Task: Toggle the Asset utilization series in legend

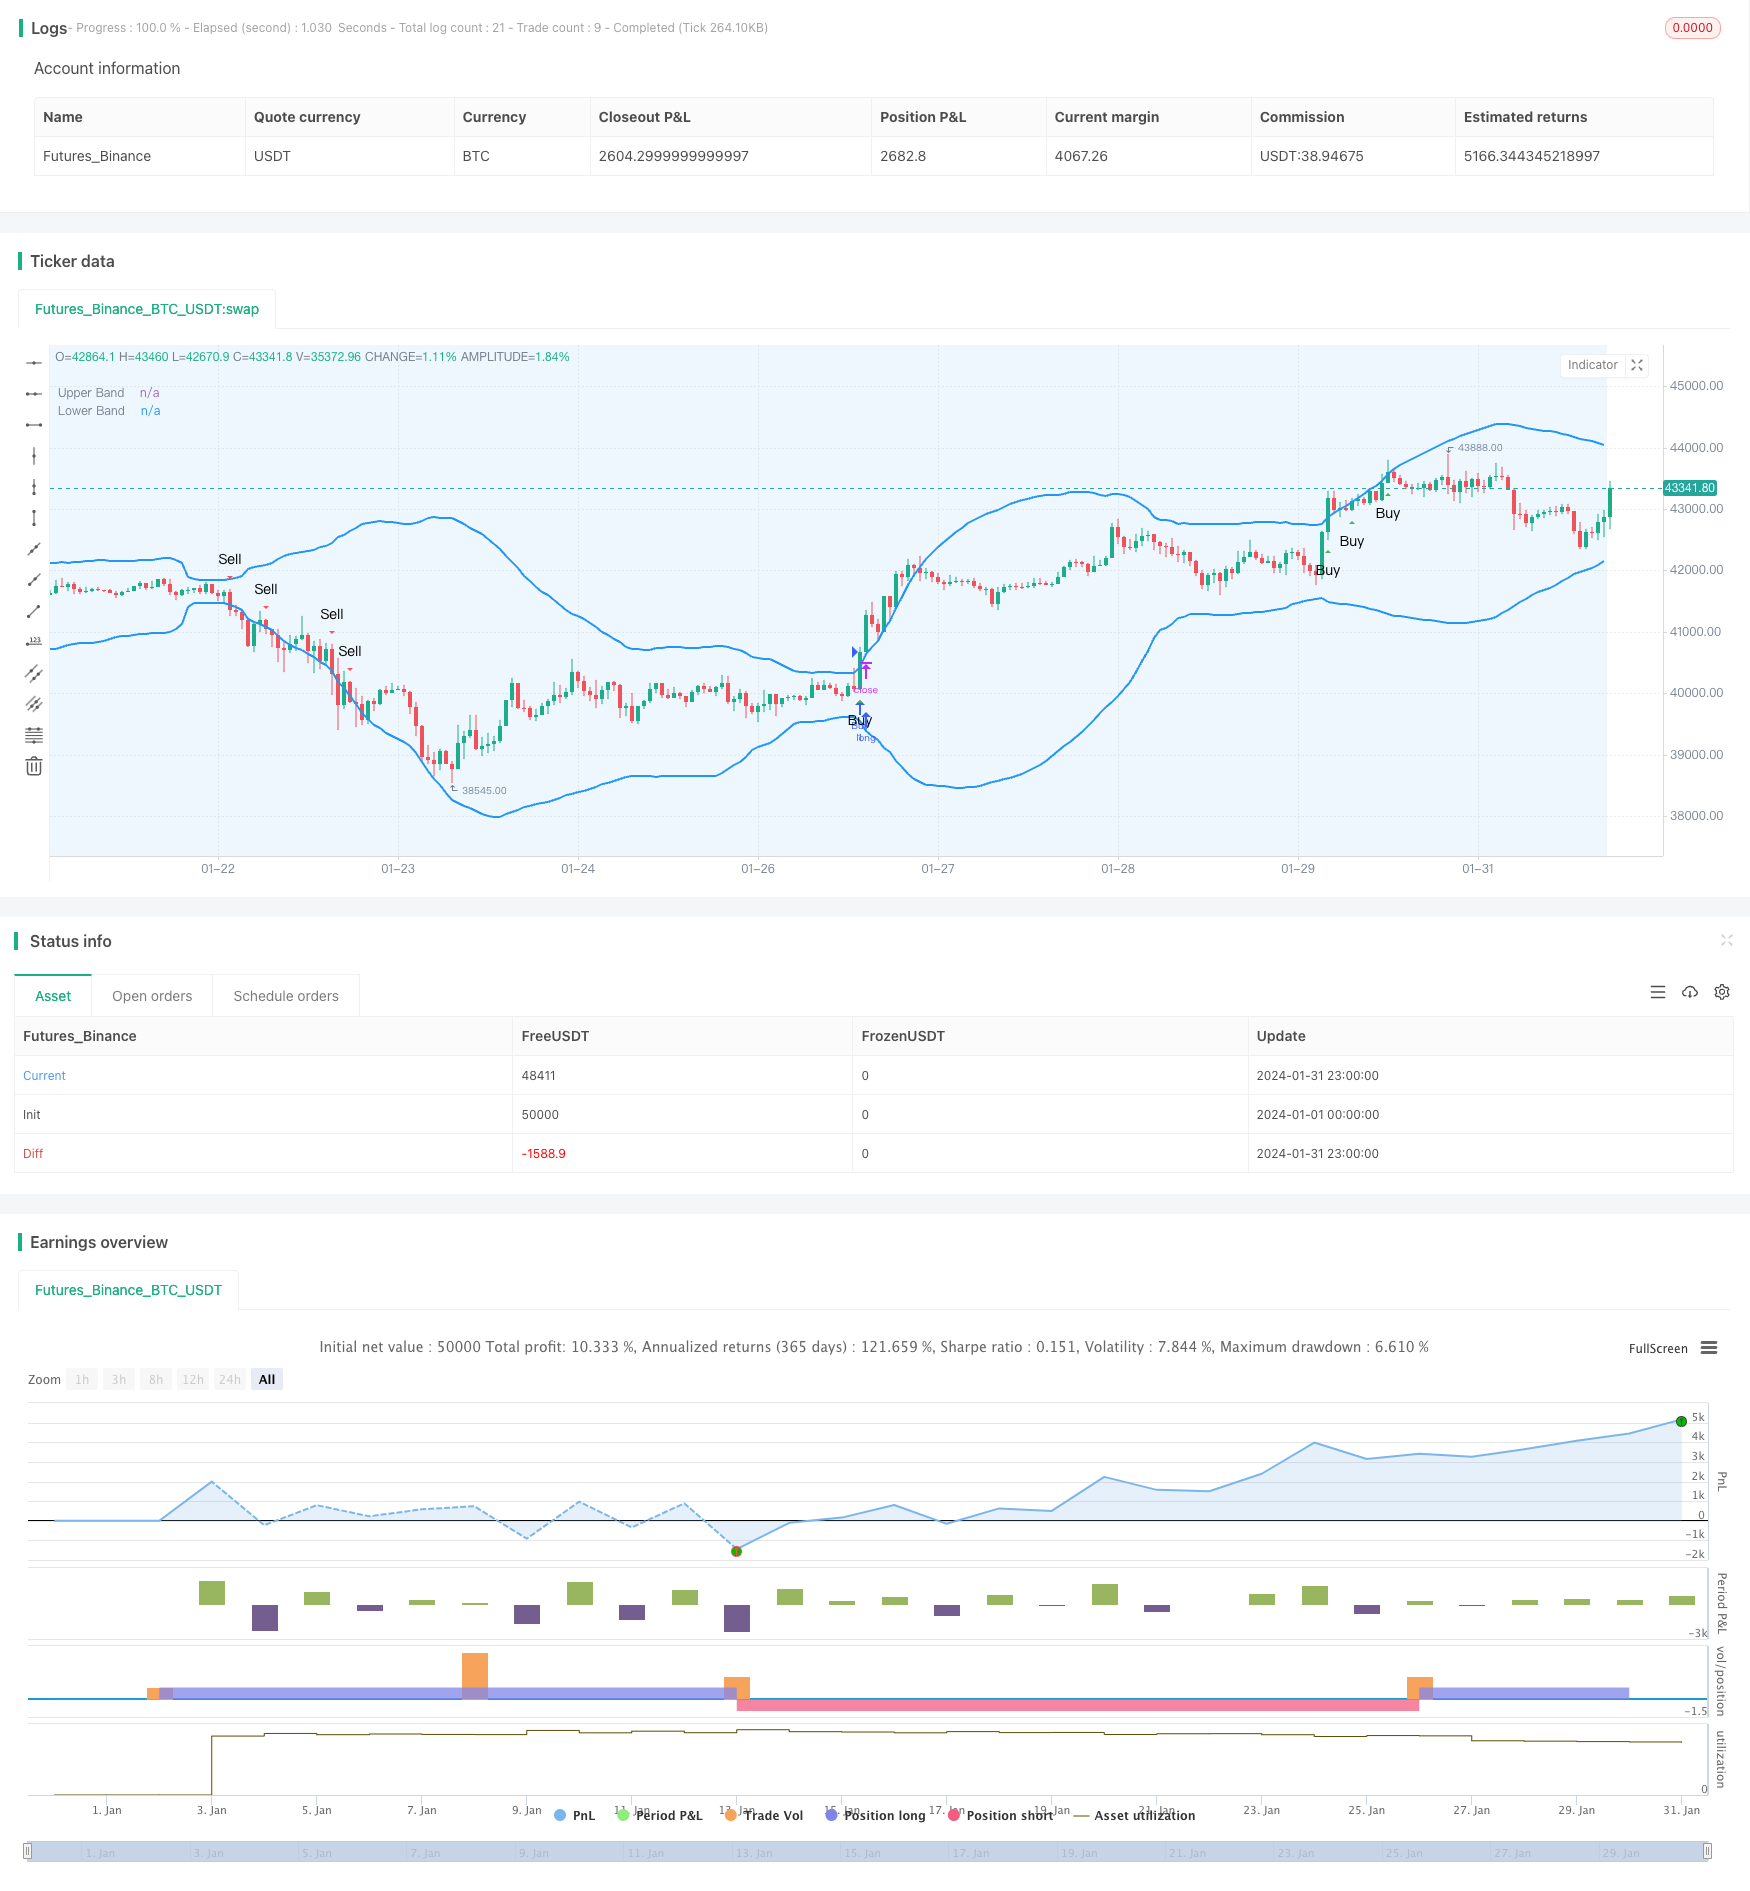Action: click(1134, 1815)
